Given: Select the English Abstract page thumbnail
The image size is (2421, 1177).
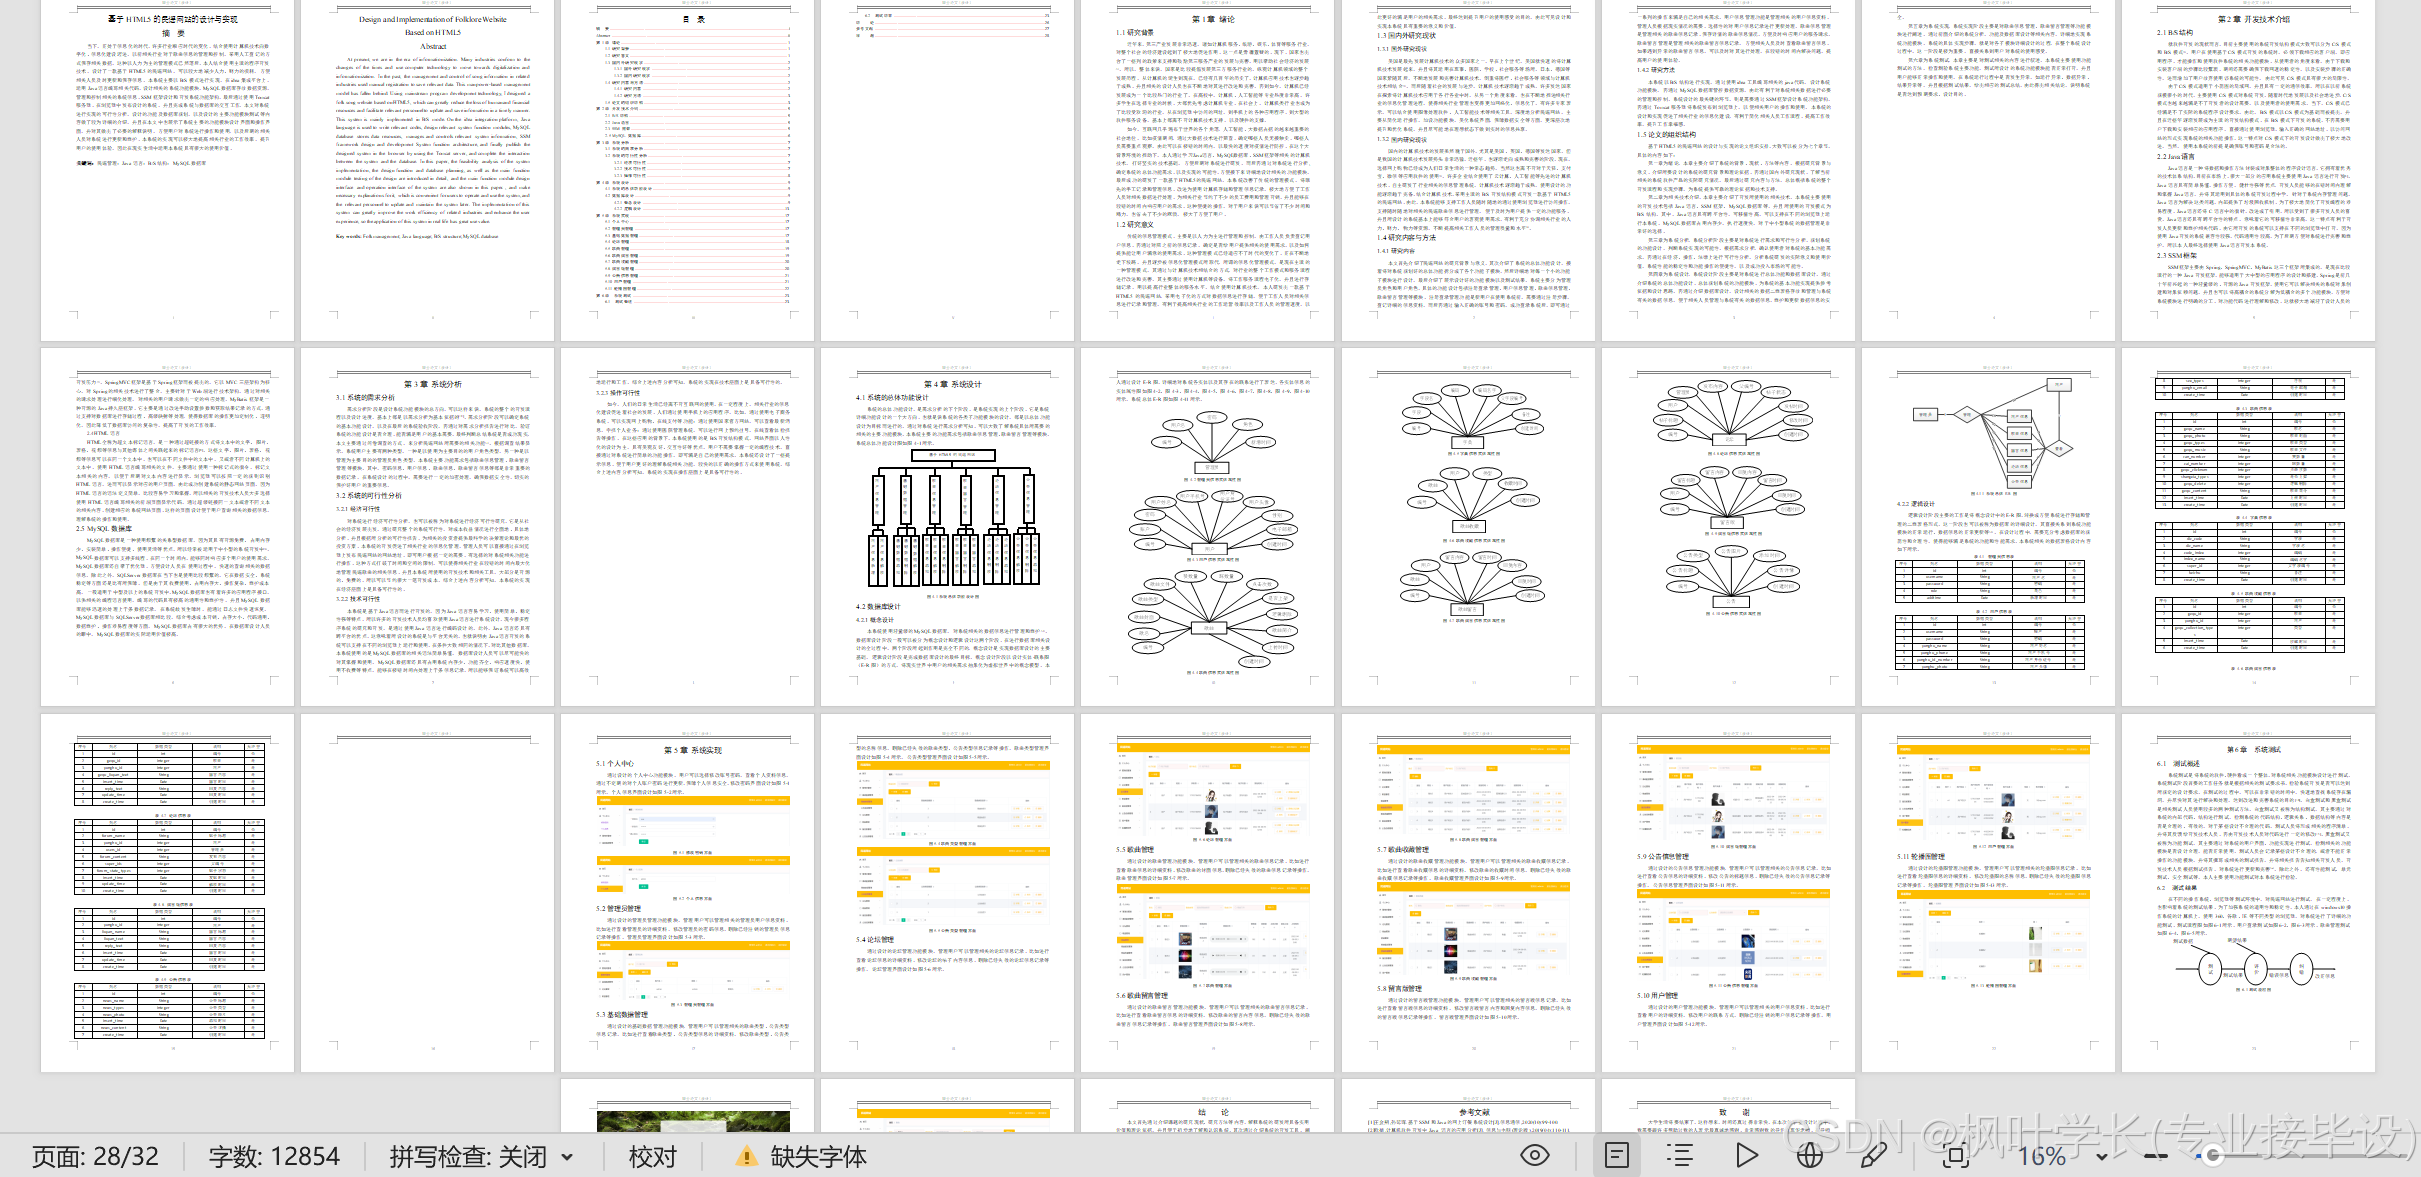Looking at the screenshot, I should (427, 170).
